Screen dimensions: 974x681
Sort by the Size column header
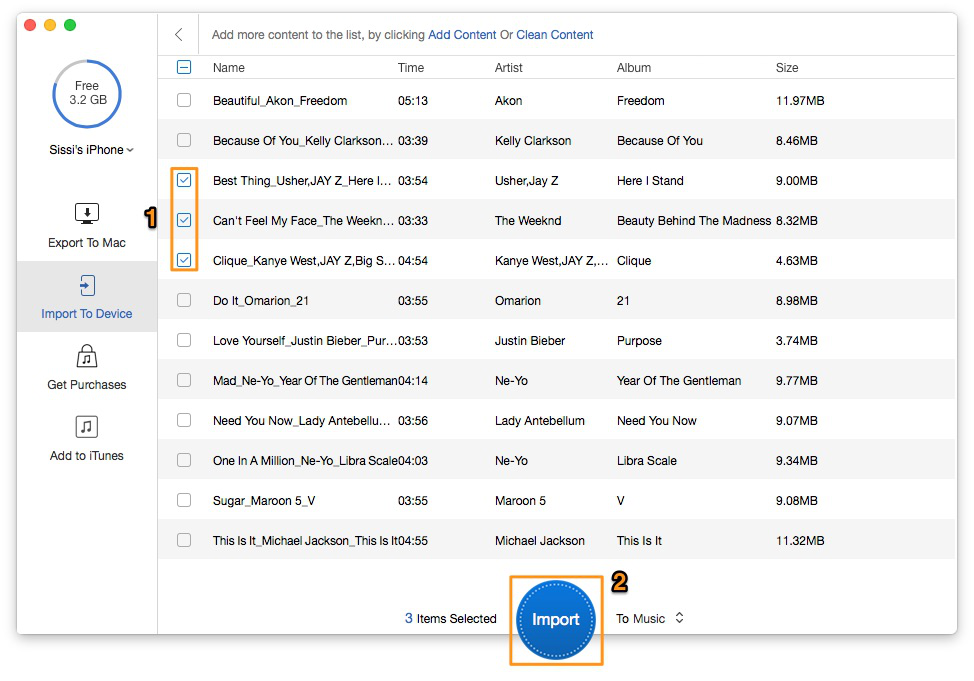click(787, 68)
